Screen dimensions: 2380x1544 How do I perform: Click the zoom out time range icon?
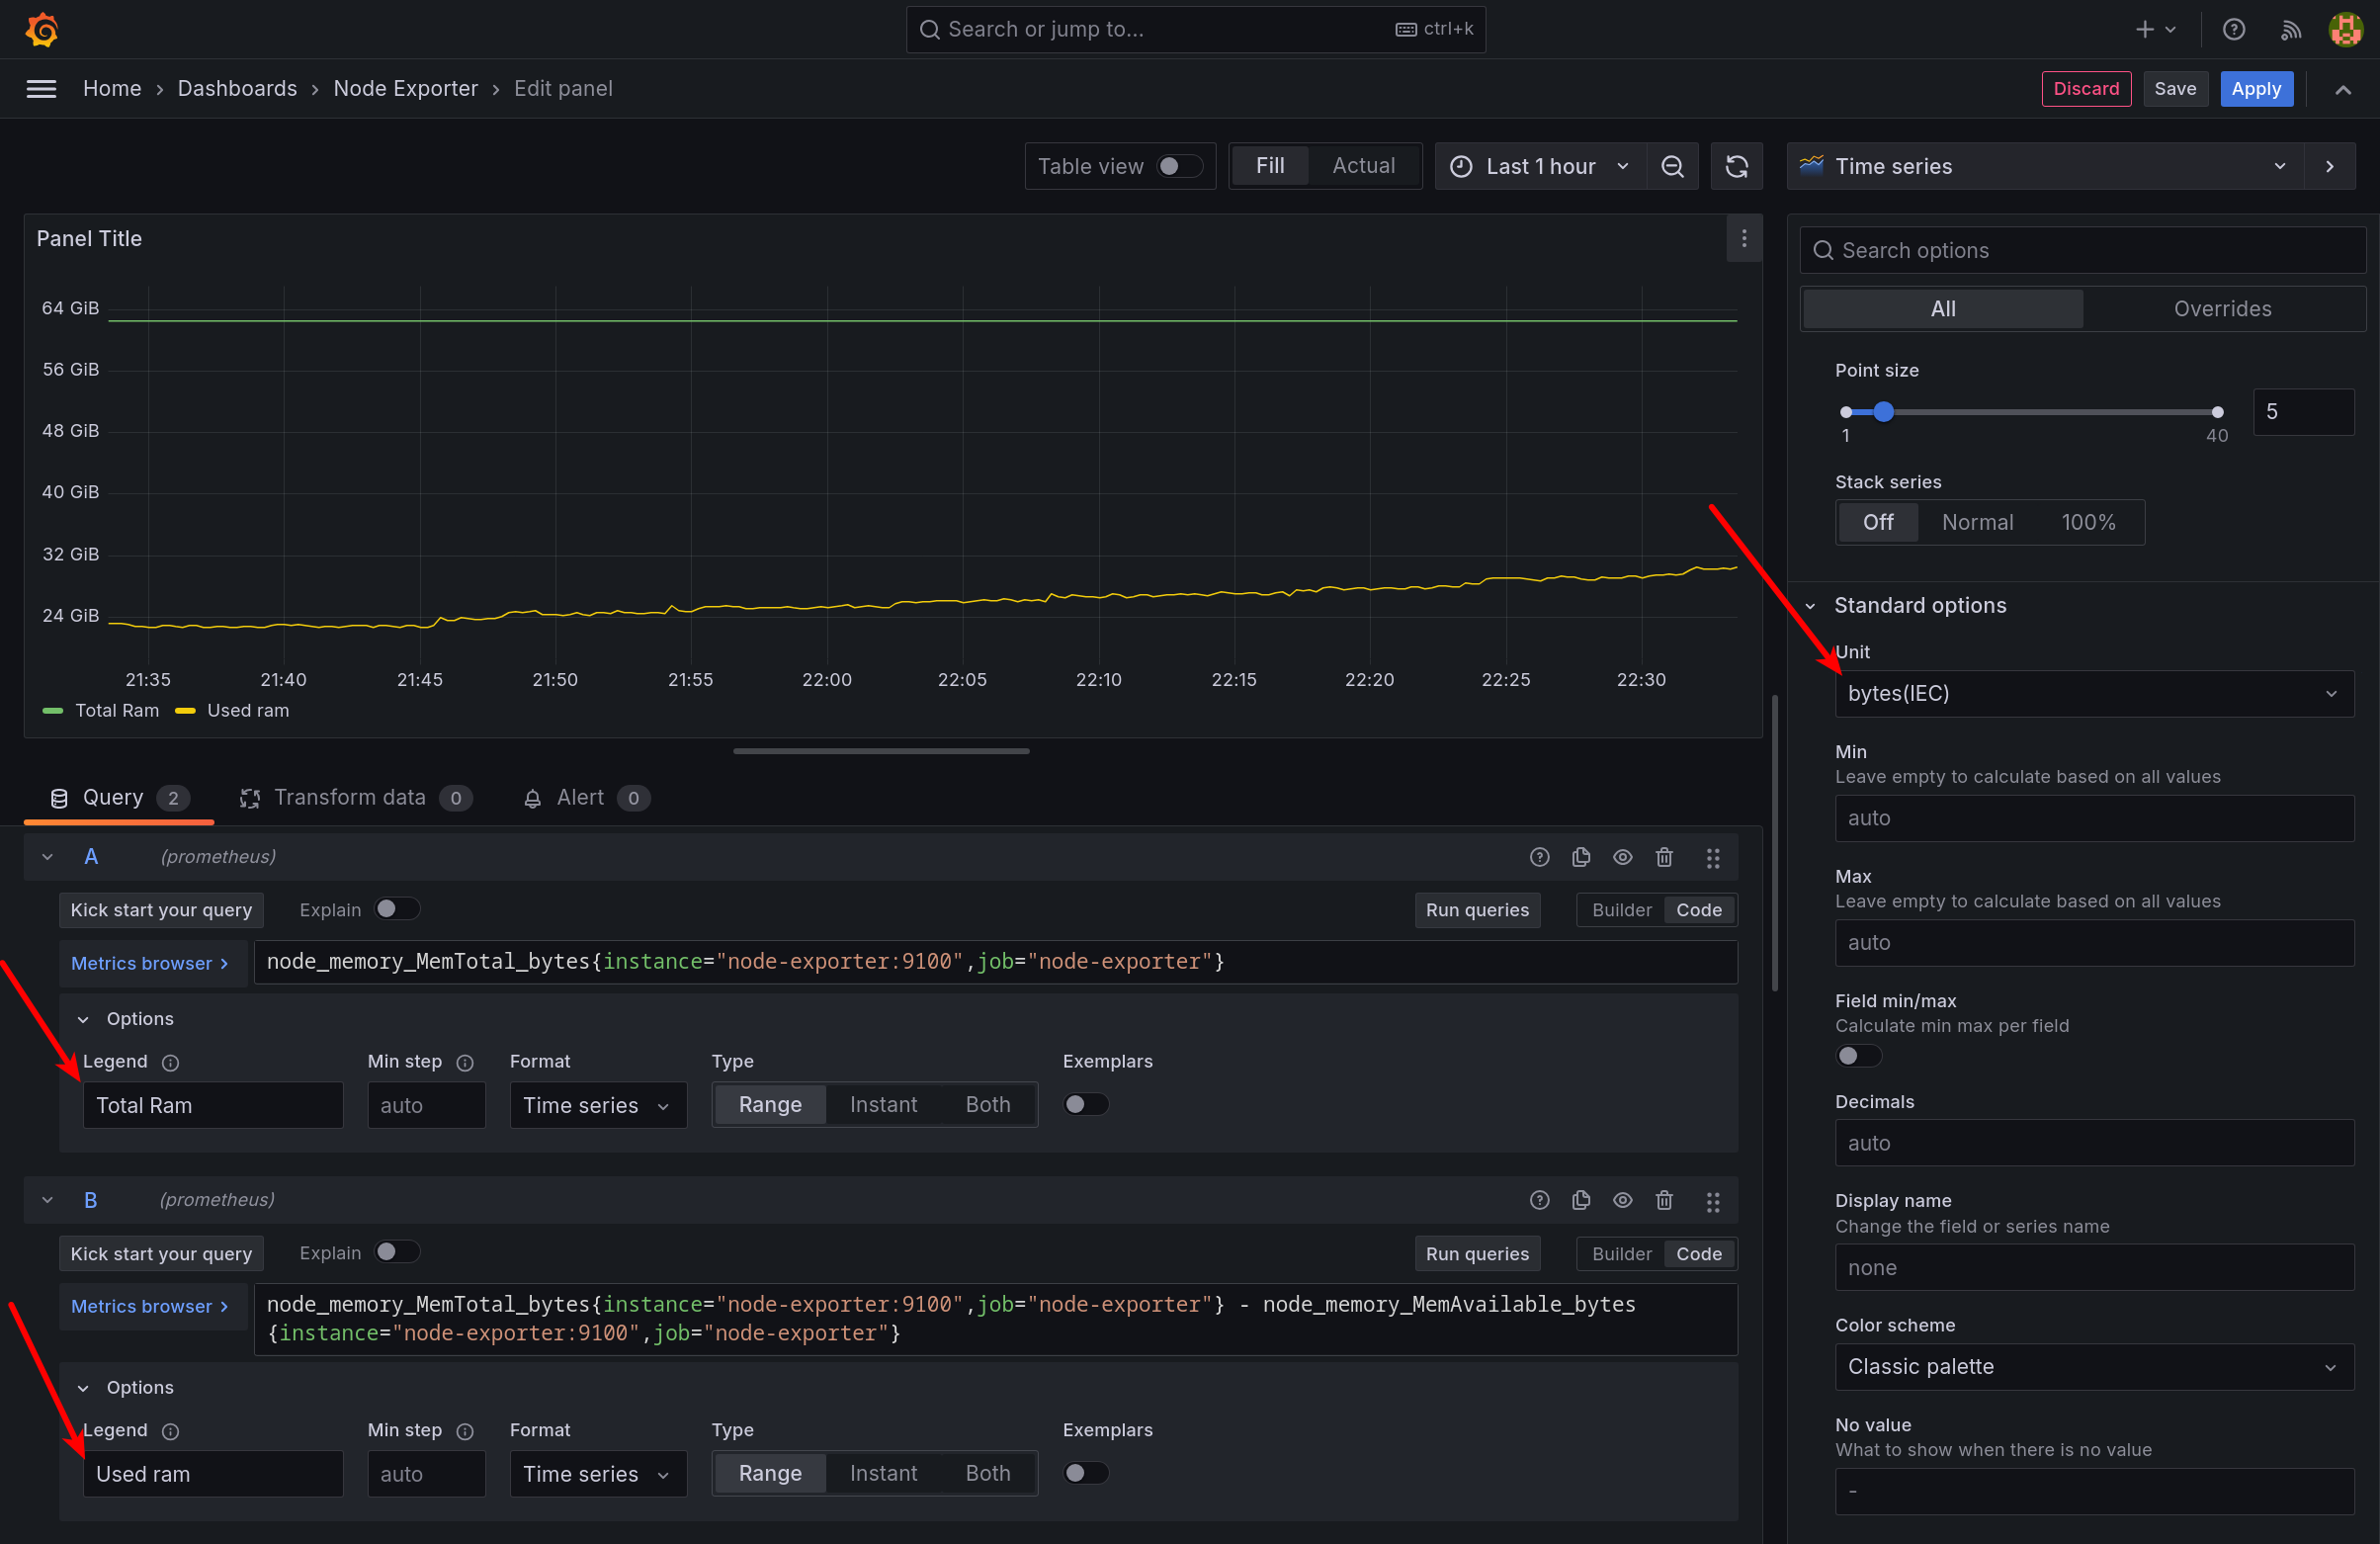tap(1672, 167)
